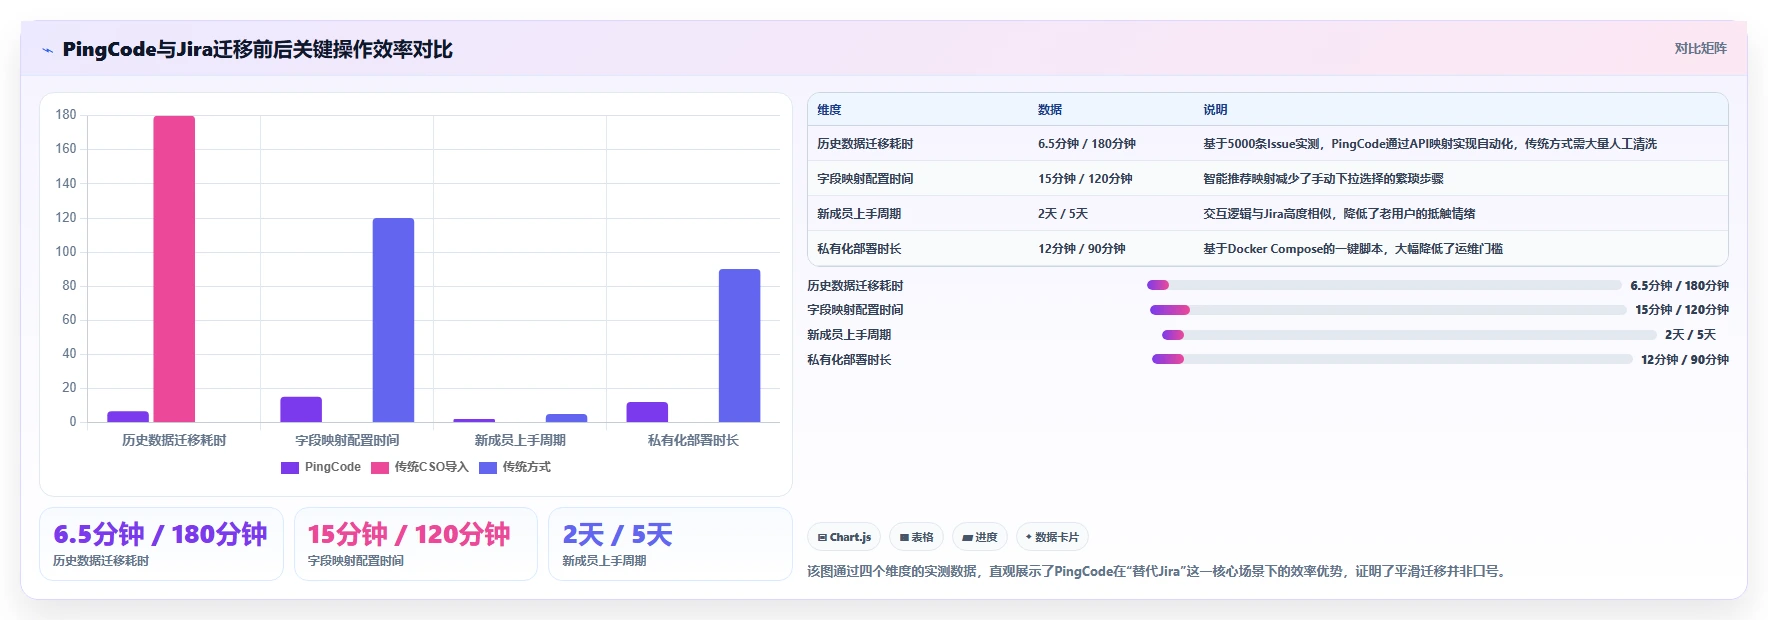
Task: Click the x-axis label 历史数据迁移耗时
Action: 174,440
